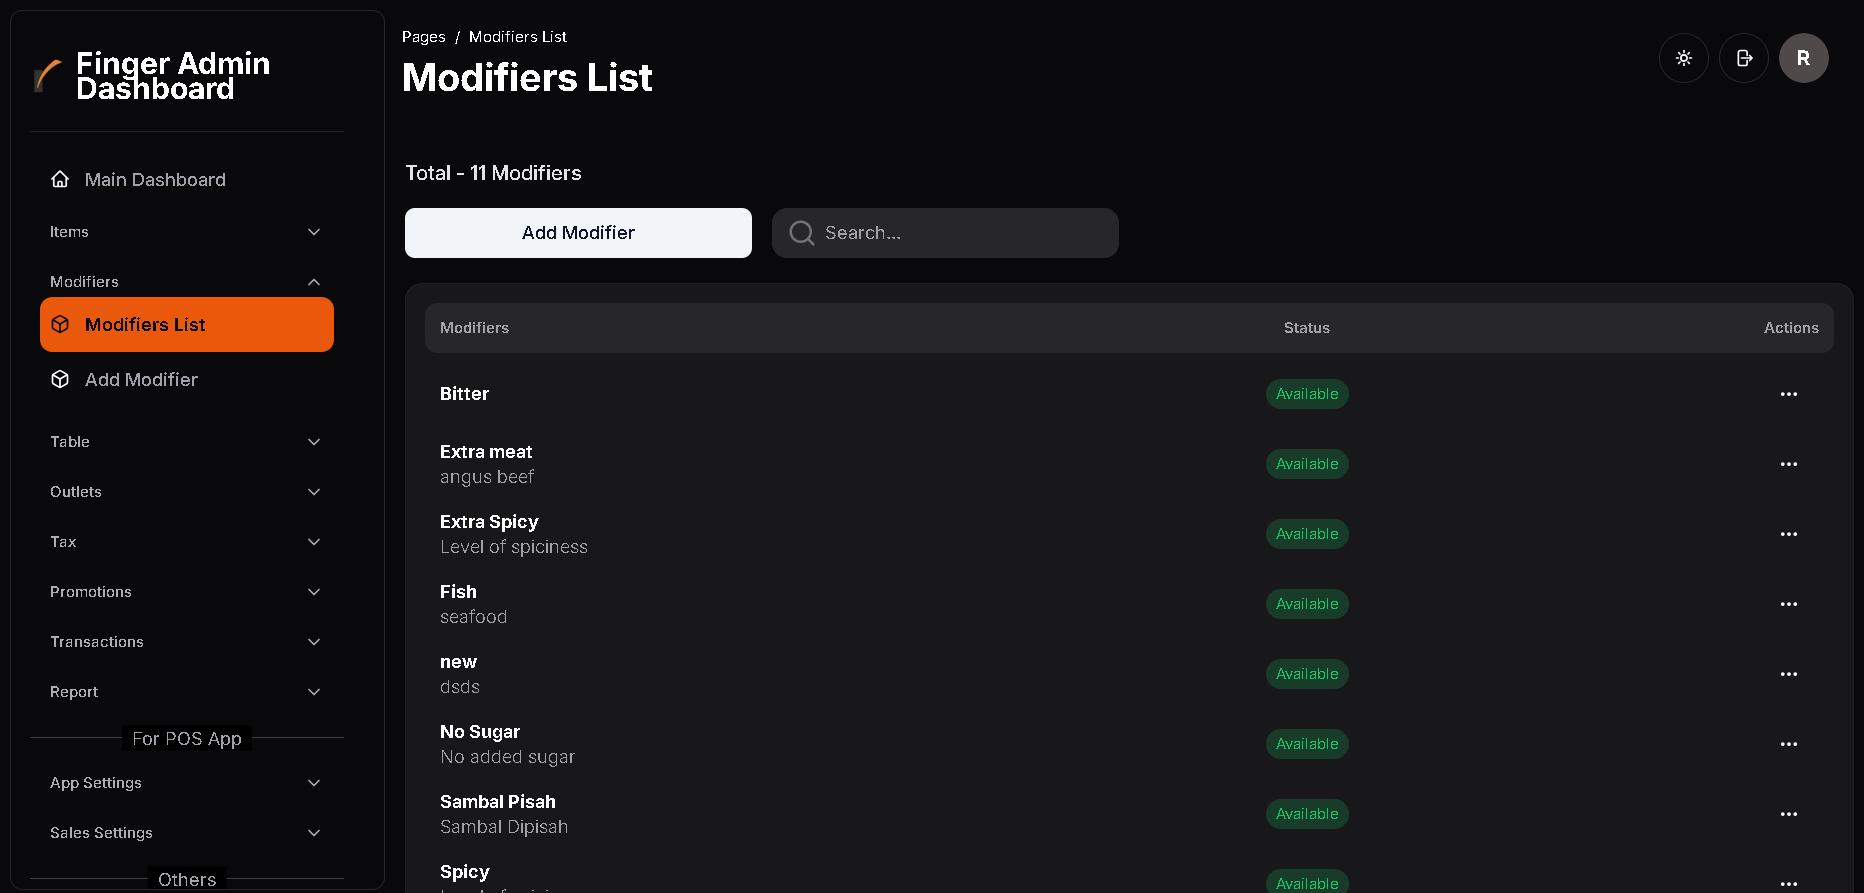Open three-dot actions for Extra meat
The image size is (1864, 893).
[1788, 464]
